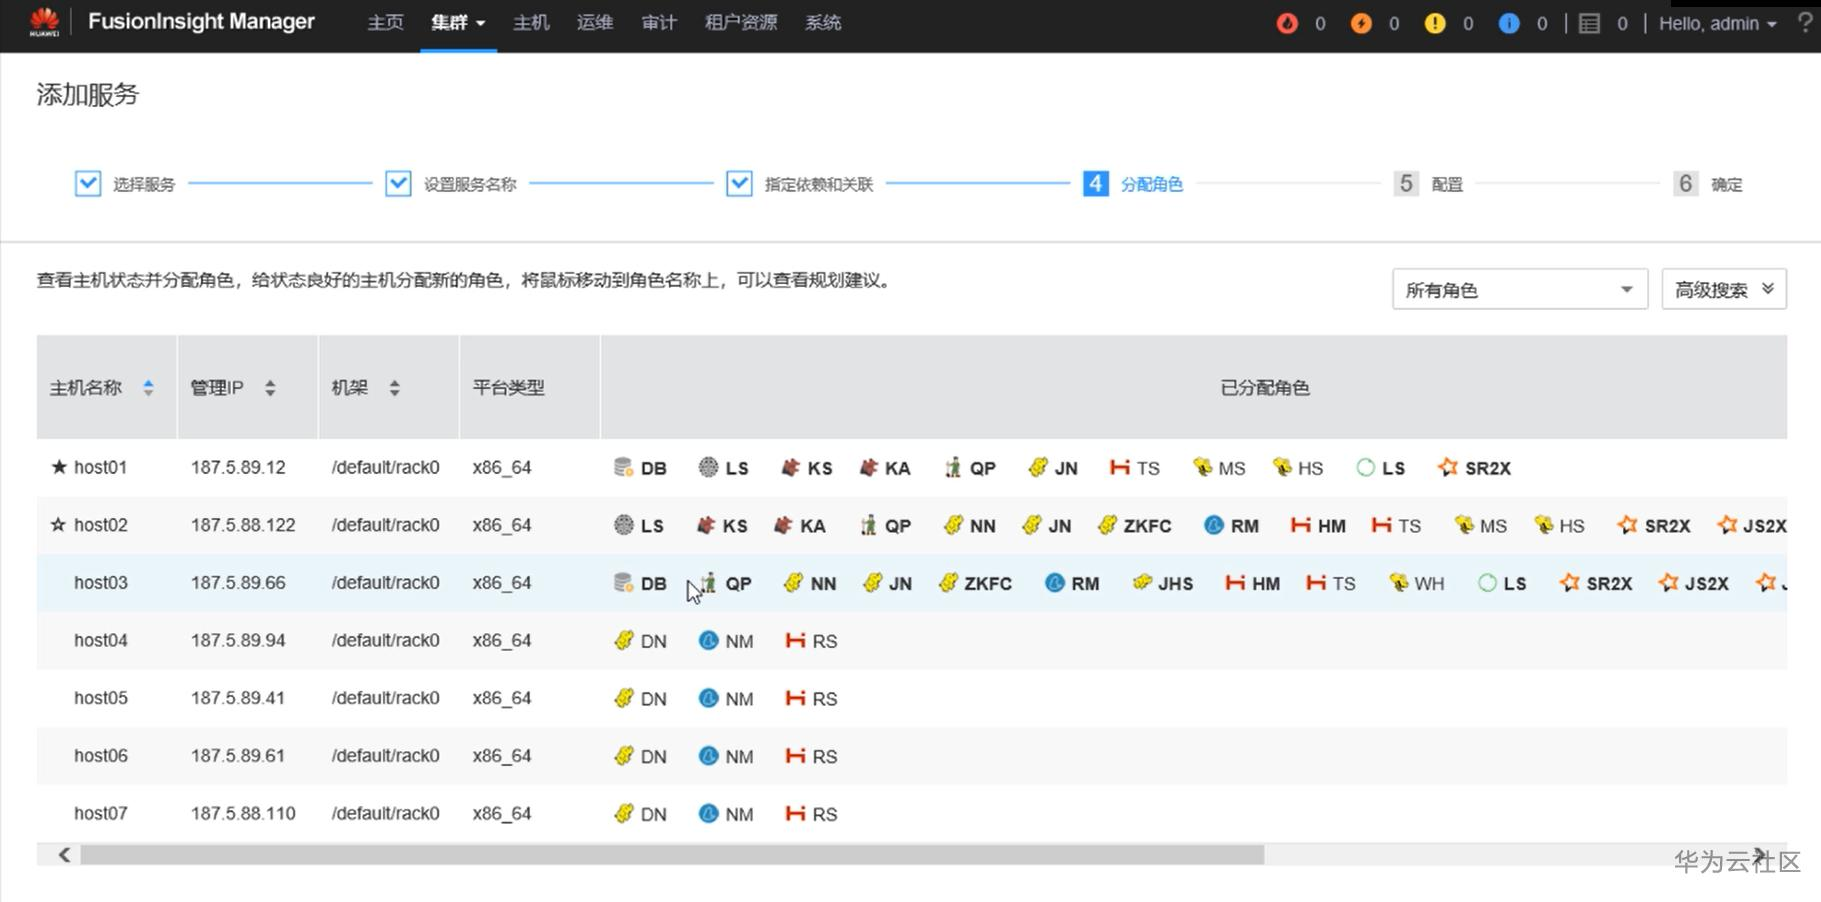Click ZKFC role icon on host02

point(1107,525)
